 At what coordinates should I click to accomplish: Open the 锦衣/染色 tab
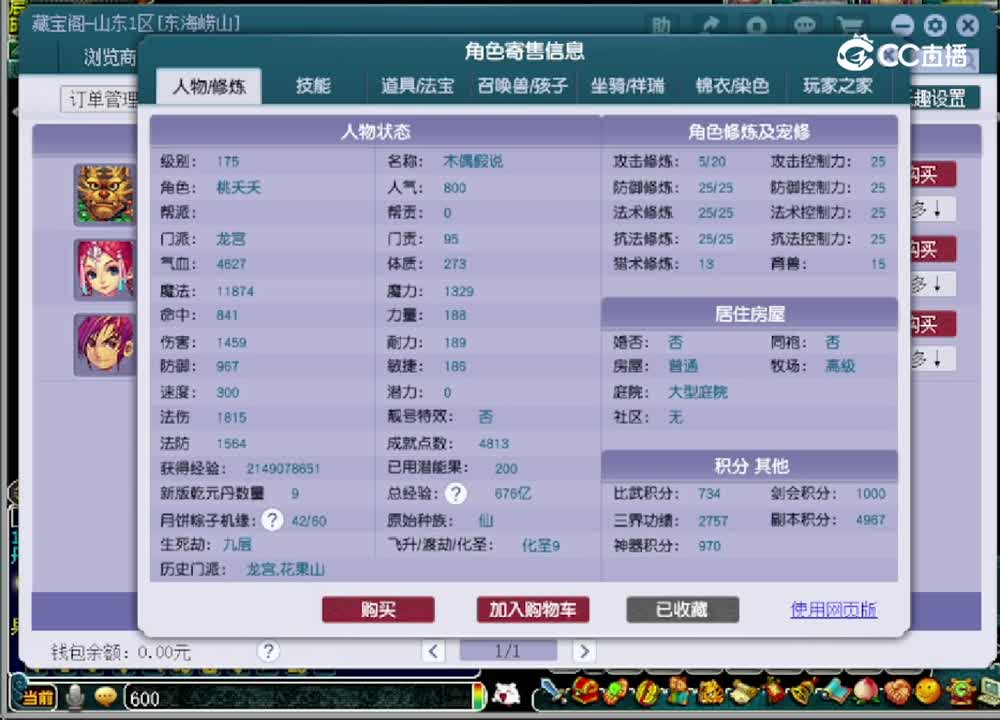[x=733, y=86]
